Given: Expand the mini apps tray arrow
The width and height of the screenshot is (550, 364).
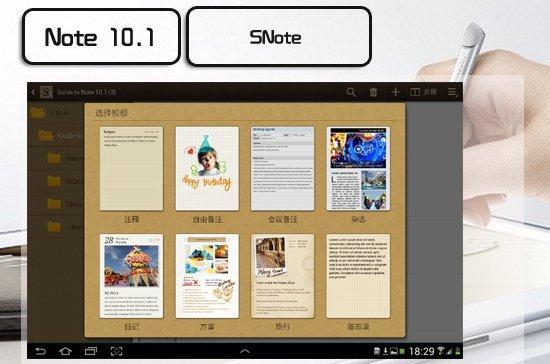Looking at the screenshot, I should tap(245, 351).
